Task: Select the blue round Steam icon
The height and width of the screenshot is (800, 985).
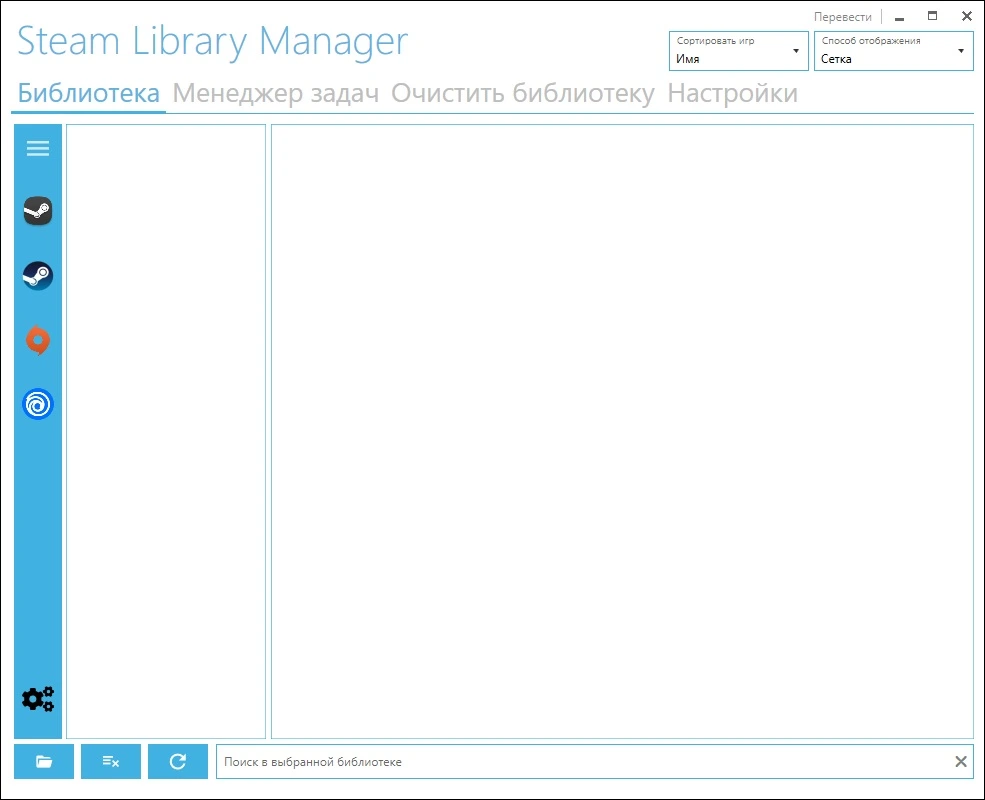Action: [38, 276]
